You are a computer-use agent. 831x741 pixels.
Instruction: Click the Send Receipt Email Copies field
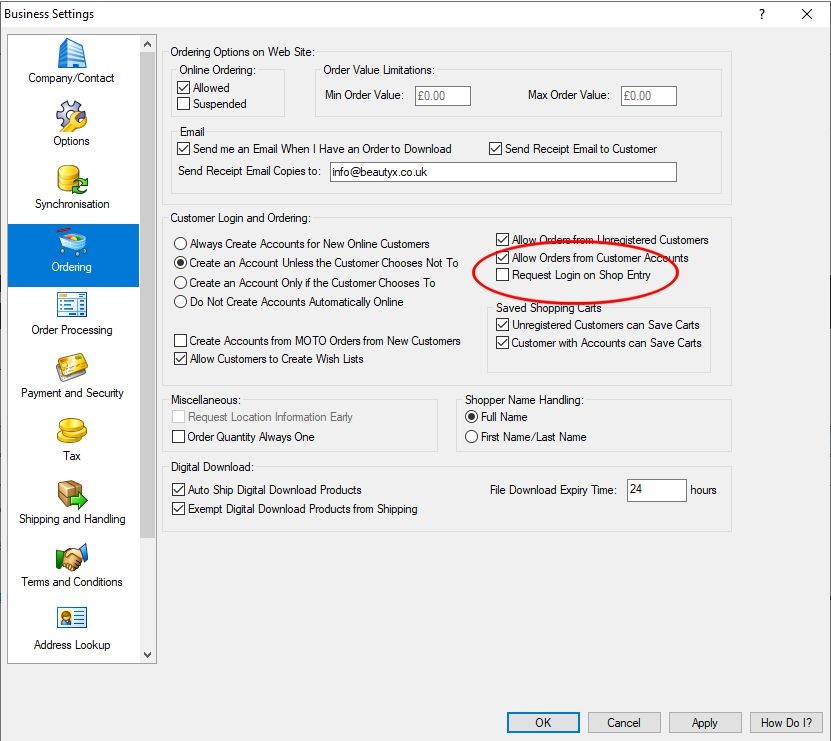pyautogui.click(x=501, y=172)
